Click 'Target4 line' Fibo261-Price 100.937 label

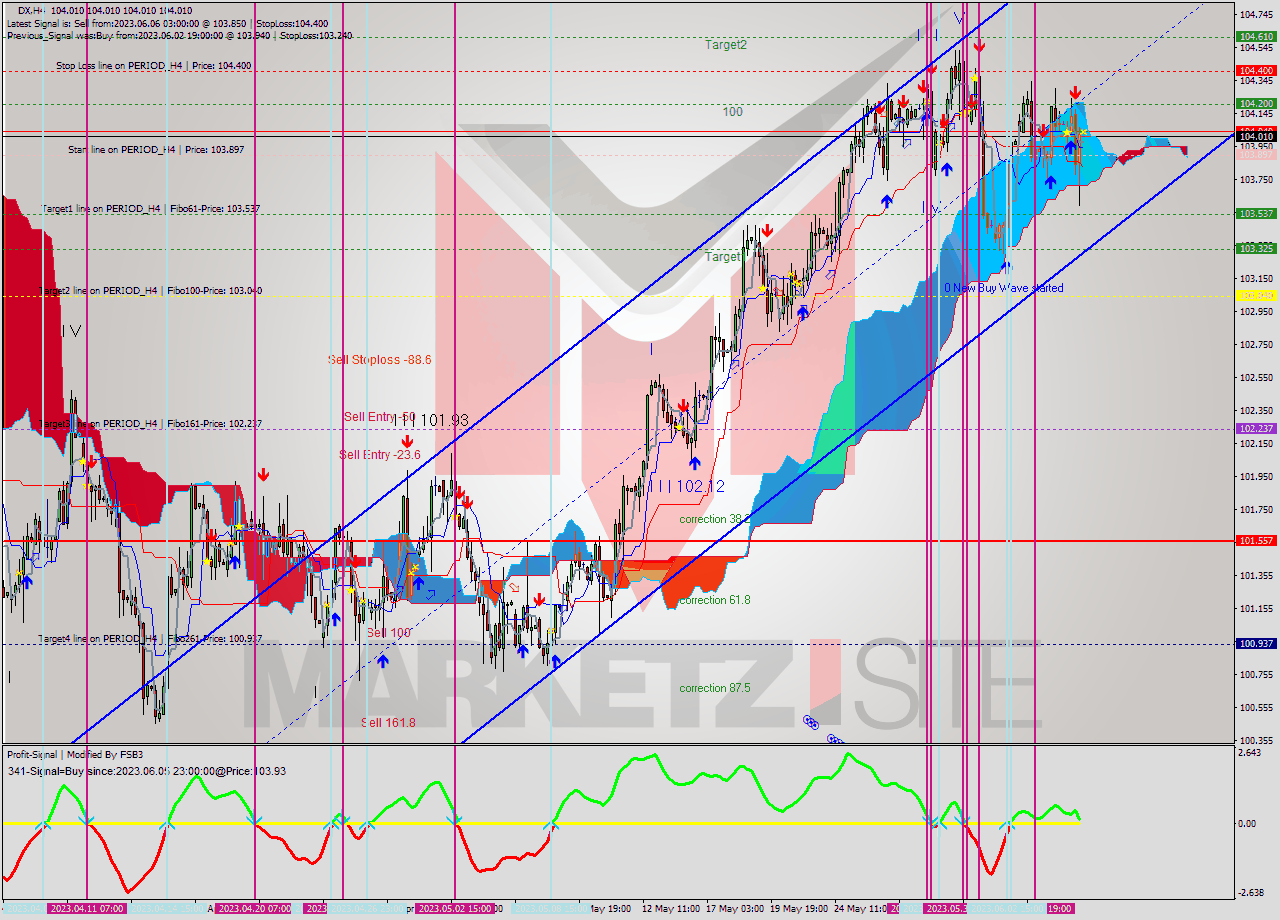150,639
